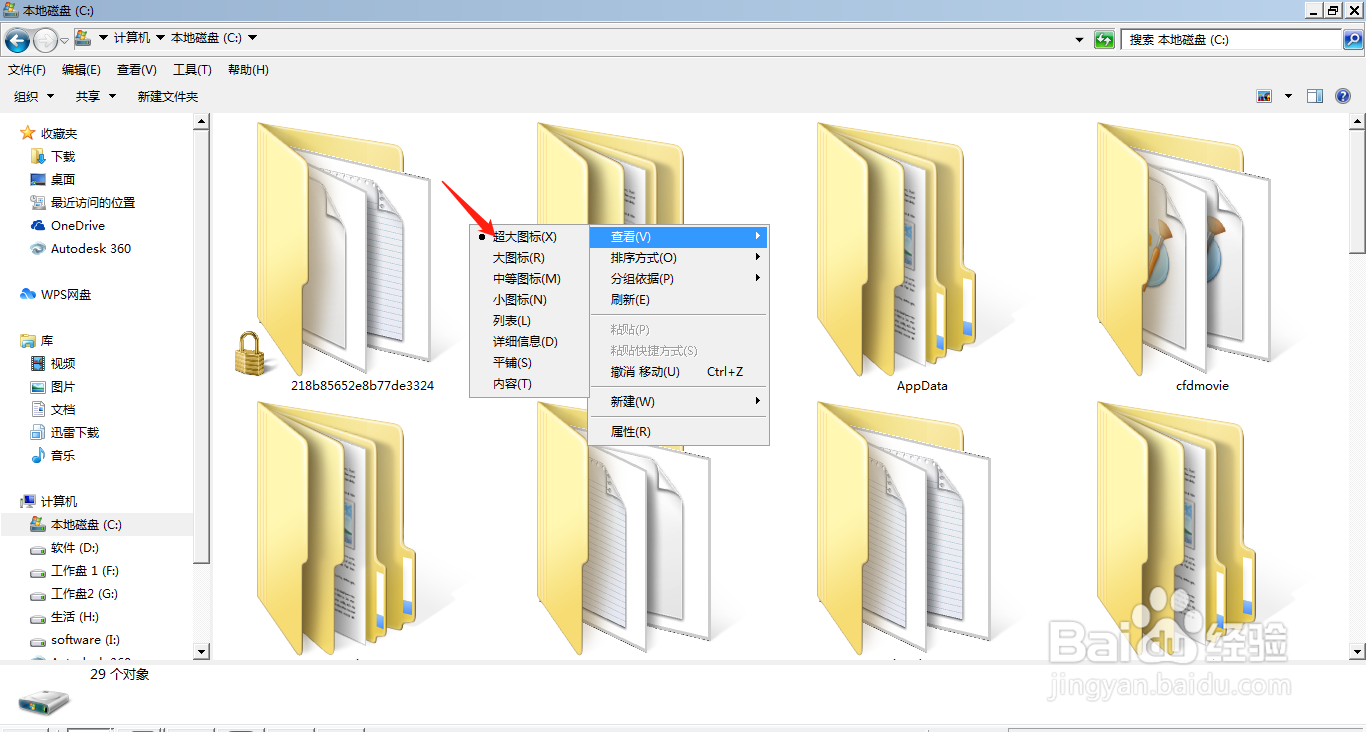
Task: Expand 新建(W) submenu in context menu
Action: (679, 402)
